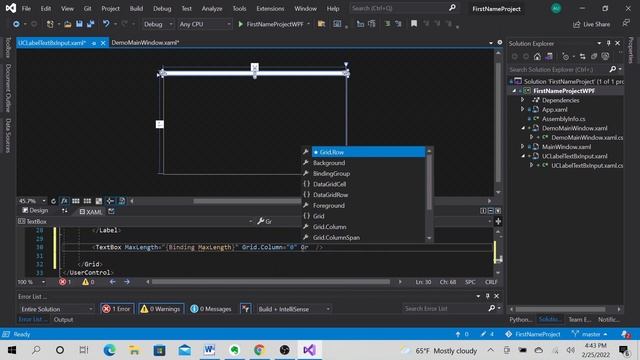Switch to DemoMainWindow.xaml tab
The width and height of the screenshot is (640, 360).
pos(145,42)
